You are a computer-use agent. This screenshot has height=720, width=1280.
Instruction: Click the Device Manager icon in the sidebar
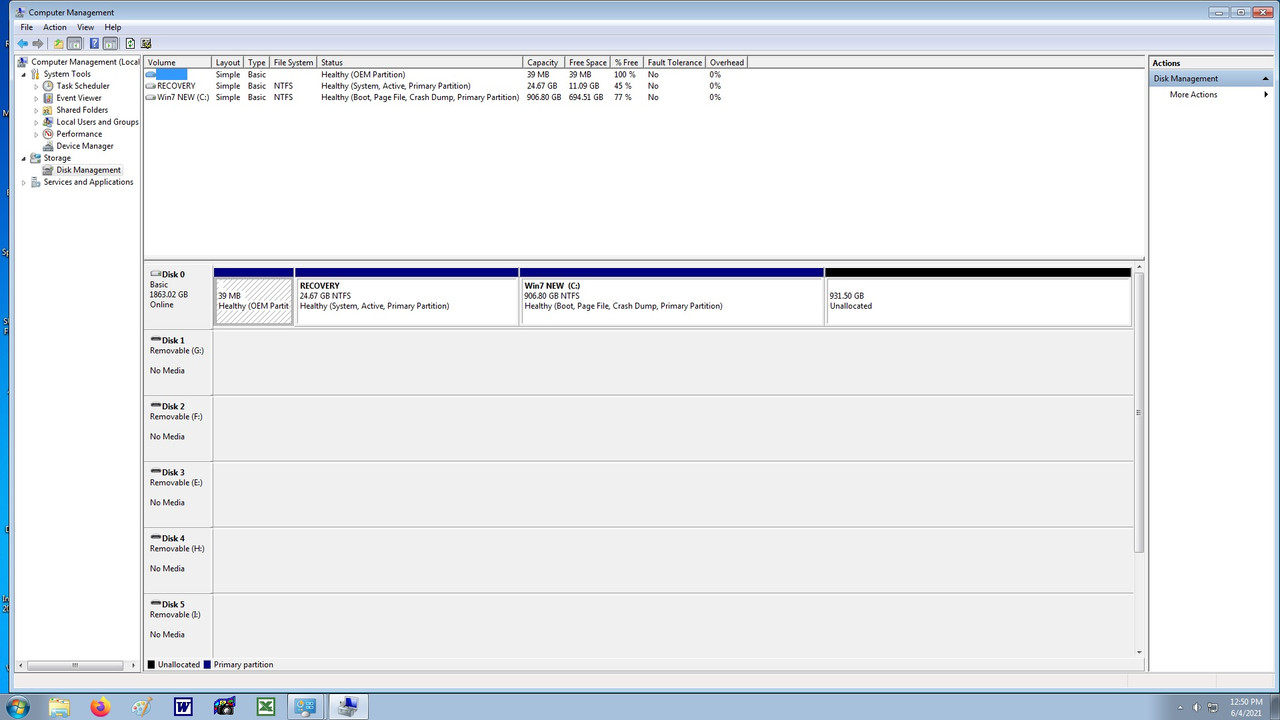pyautogui.click(x=48, y=145)
